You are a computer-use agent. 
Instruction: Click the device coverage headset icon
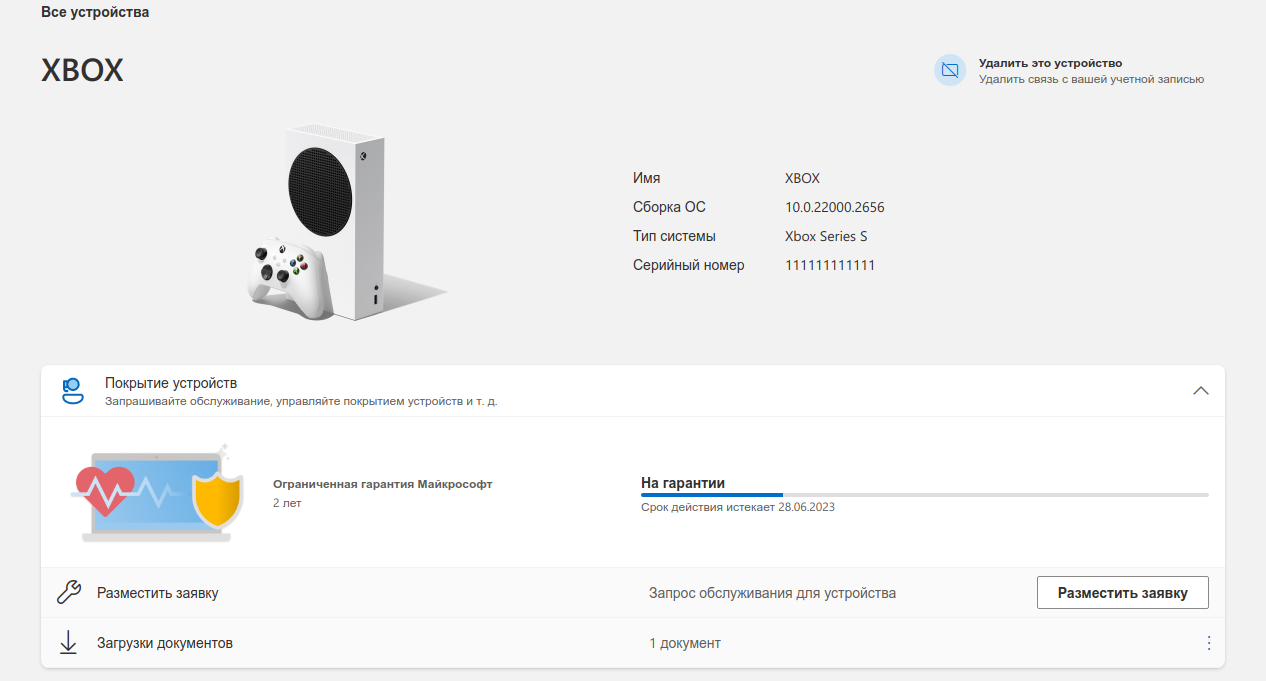(x=72, y=391)
